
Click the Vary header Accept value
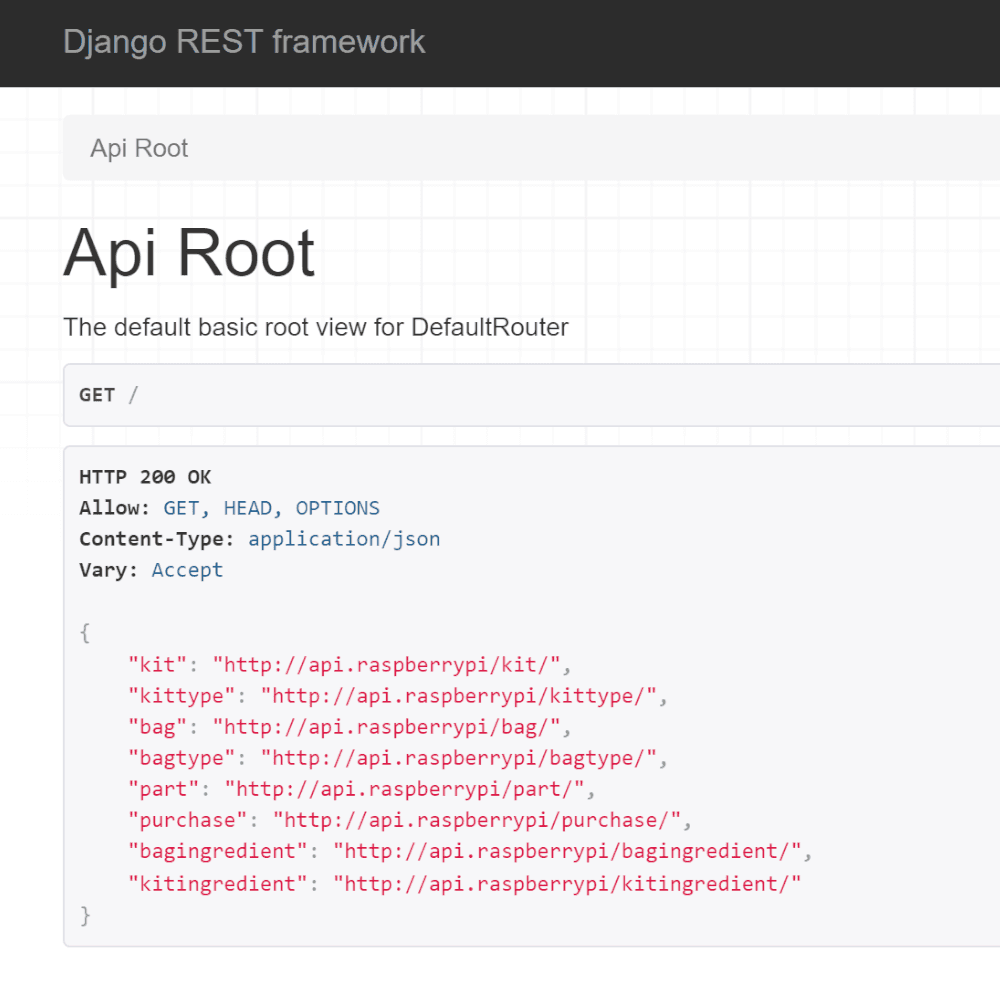click(x=187, y=570)
